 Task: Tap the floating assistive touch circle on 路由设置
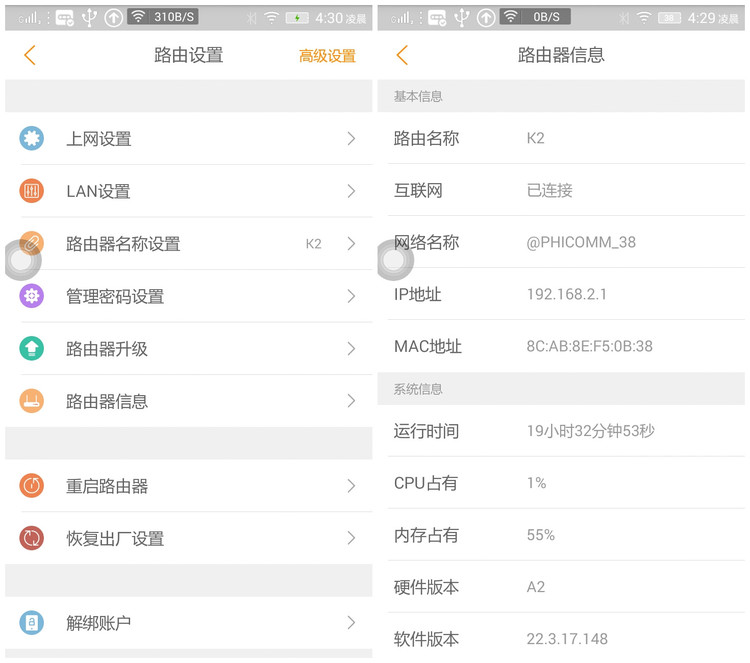(x=22, y=260)
